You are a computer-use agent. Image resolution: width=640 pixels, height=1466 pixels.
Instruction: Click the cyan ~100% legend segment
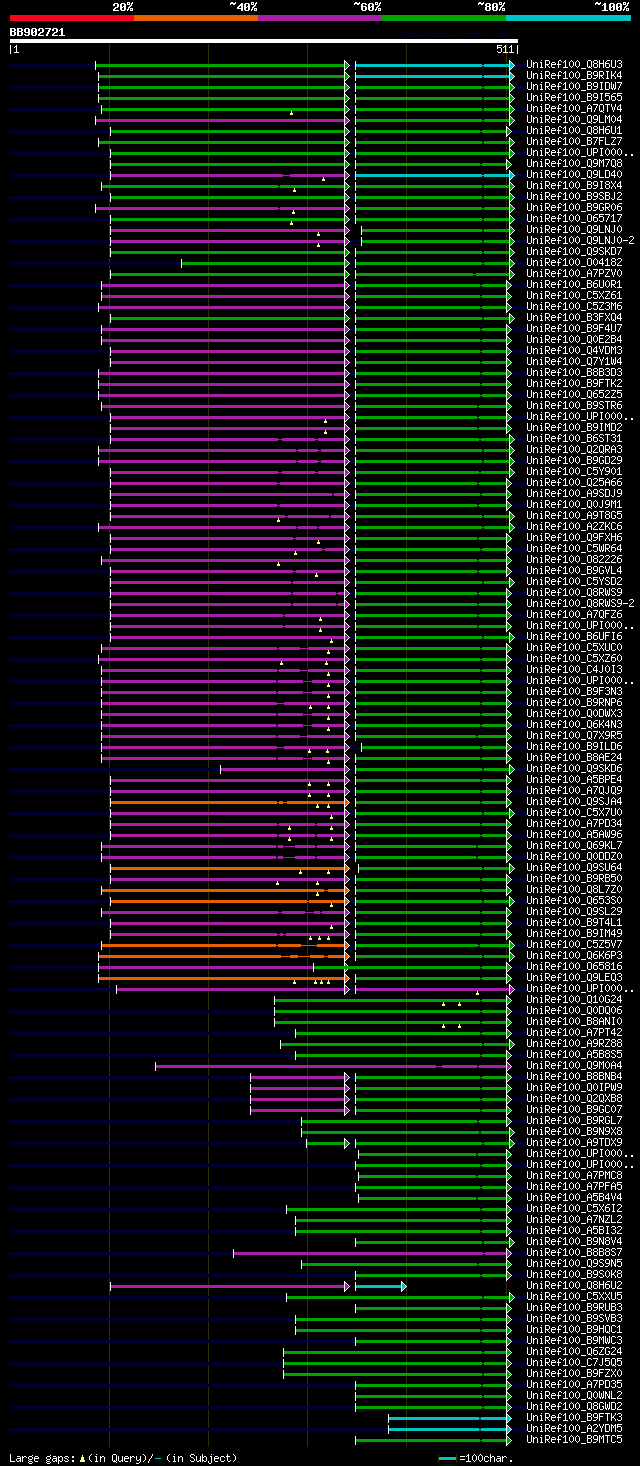pos(568,18)
